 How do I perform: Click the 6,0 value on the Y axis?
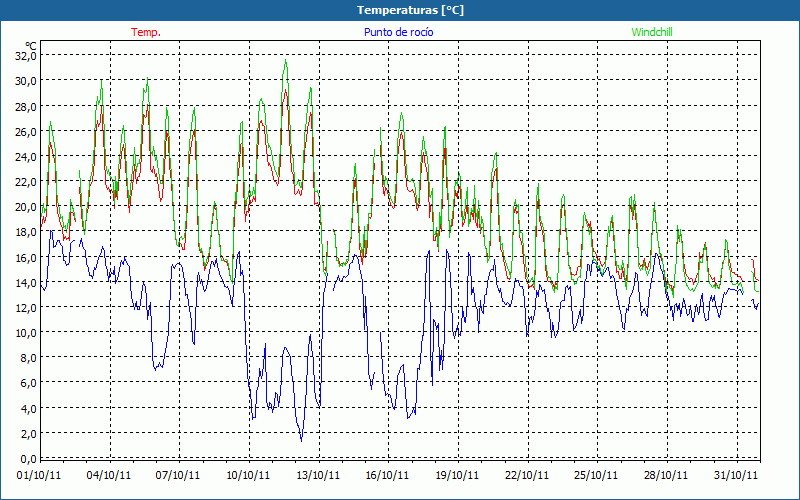pyautogui.click(x=28, y=383)
